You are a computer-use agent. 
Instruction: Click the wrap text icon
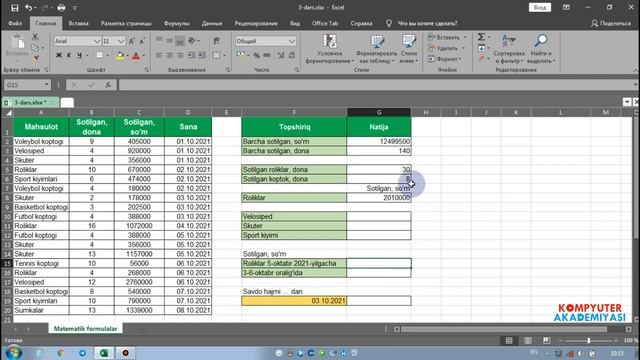[216, 41]
